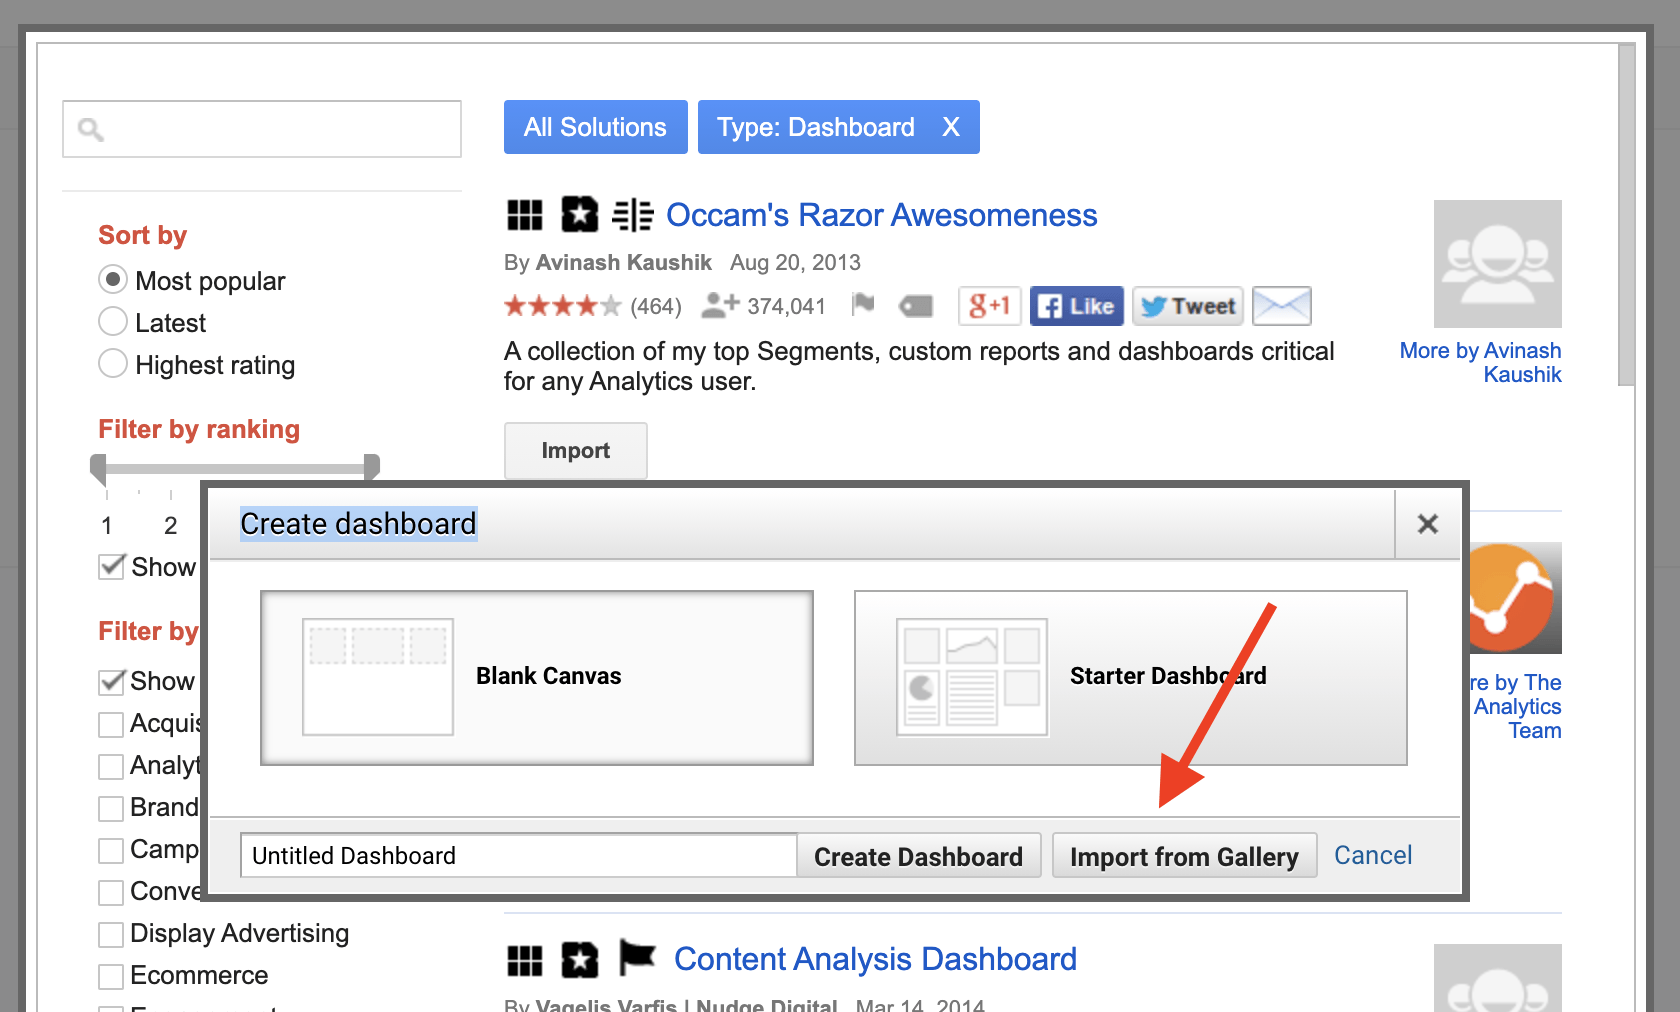Click the orange Analytics Team logo

pyautogui.click(x=1514, y=598)
